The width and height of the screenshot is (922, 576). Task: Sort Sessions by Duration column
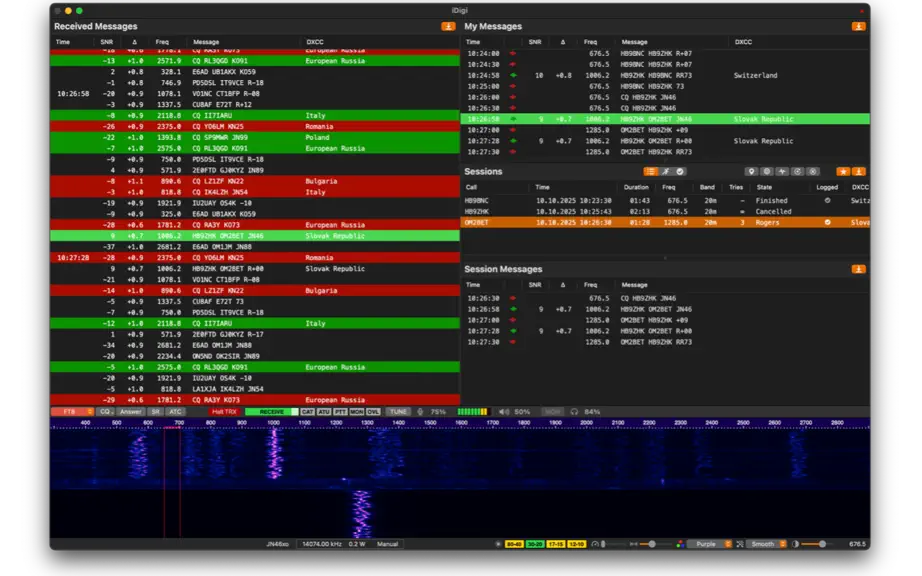[x=636, y=187]
